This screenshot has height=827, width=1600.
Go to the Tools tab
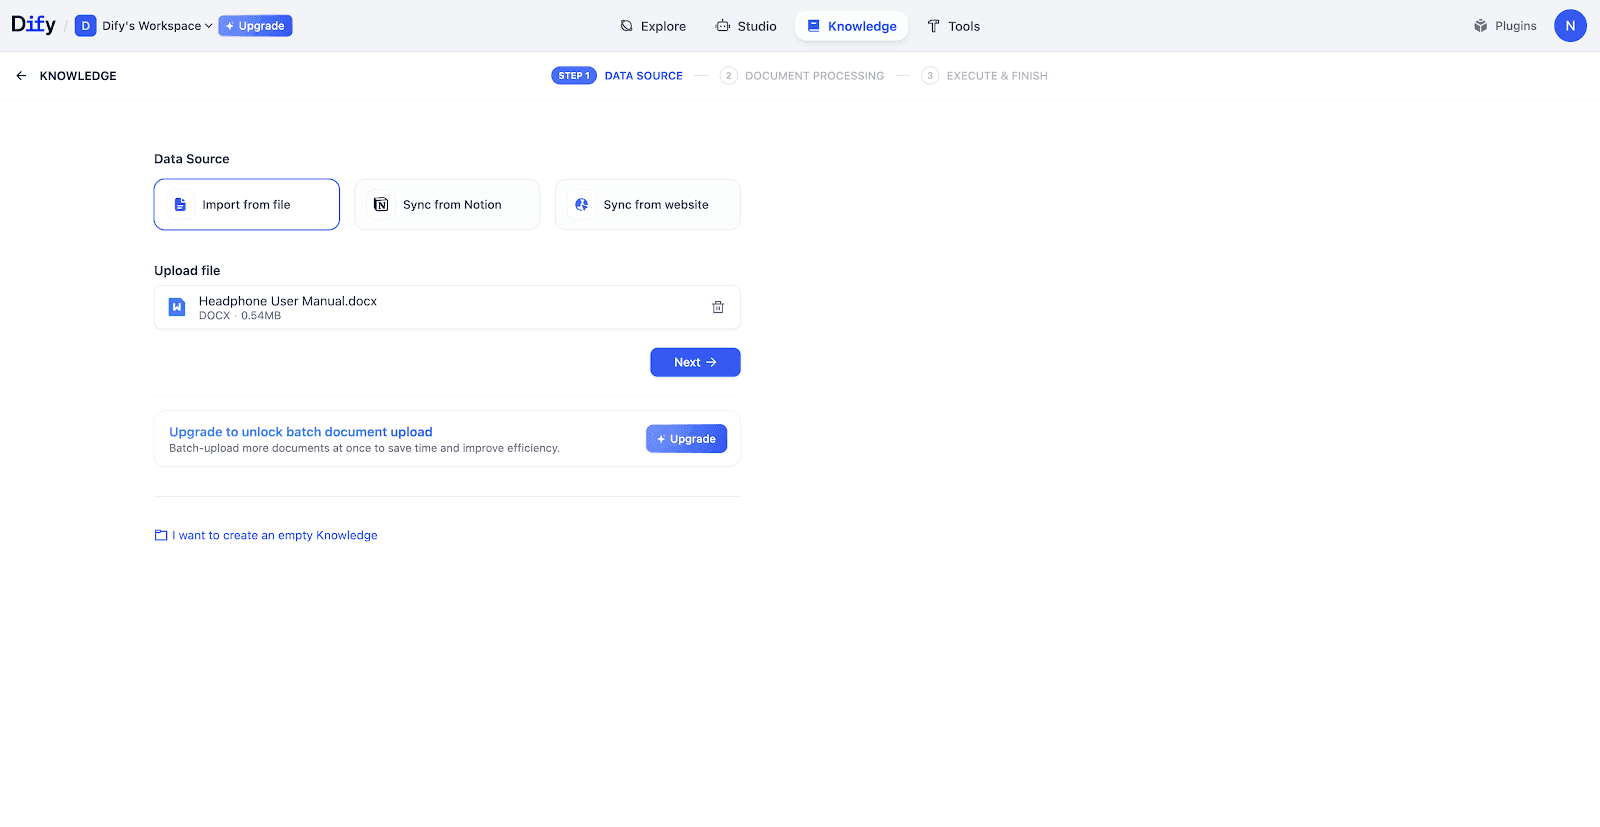point(953,26)
